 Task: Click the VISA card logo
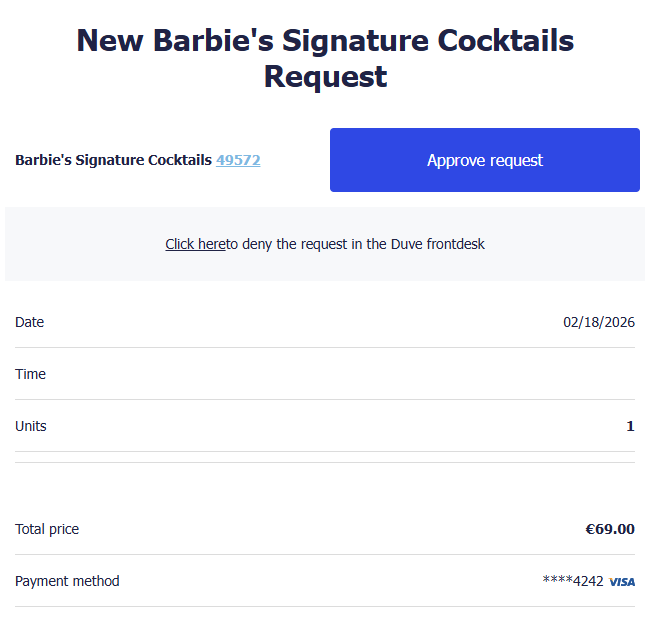click(x=622, y=582)
